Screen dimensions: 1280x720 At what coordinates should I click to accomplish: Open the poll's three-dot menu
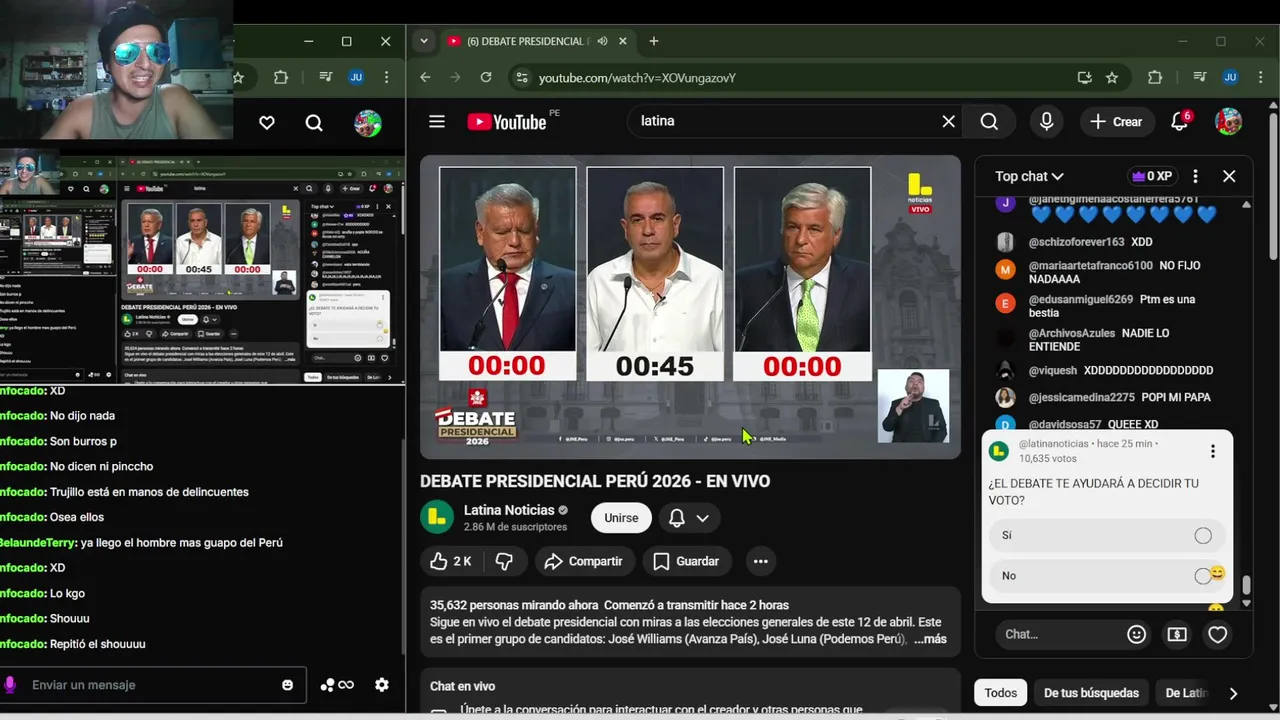coord(1212,451)
